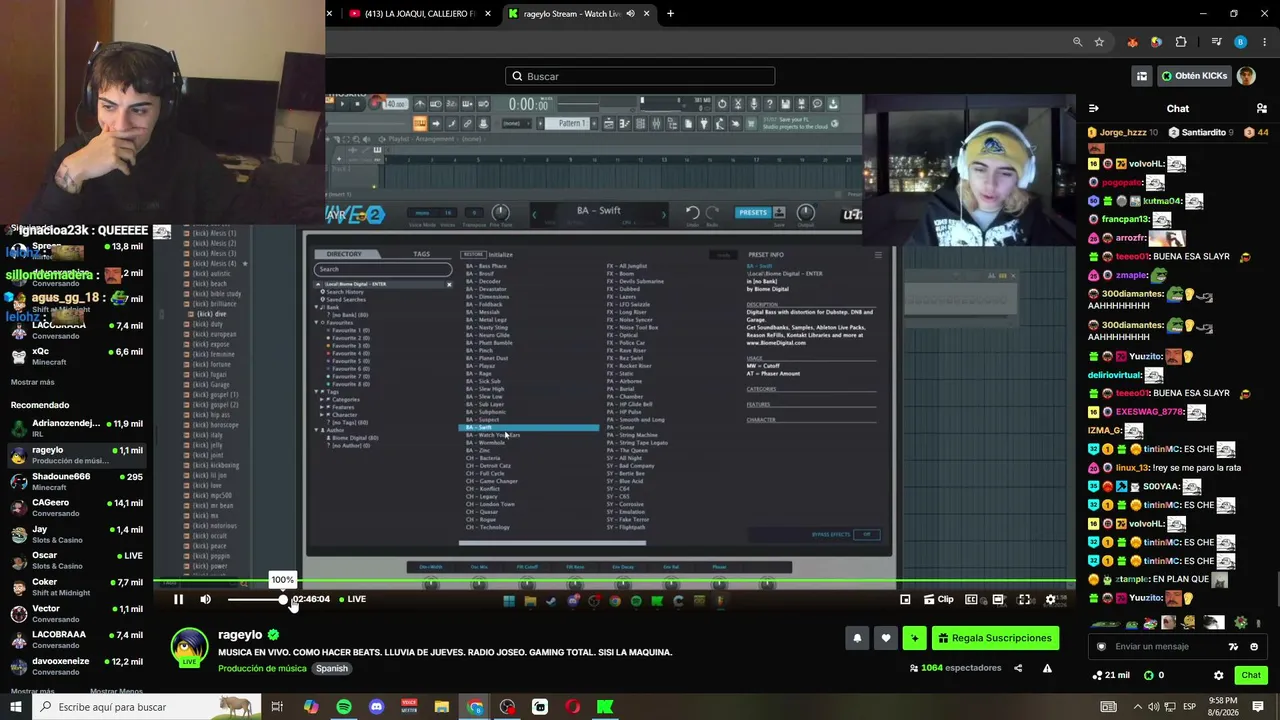This screenshot has height=720, width=1280.
Task: Pause the live stream playback
Action: tap(178, 599)
